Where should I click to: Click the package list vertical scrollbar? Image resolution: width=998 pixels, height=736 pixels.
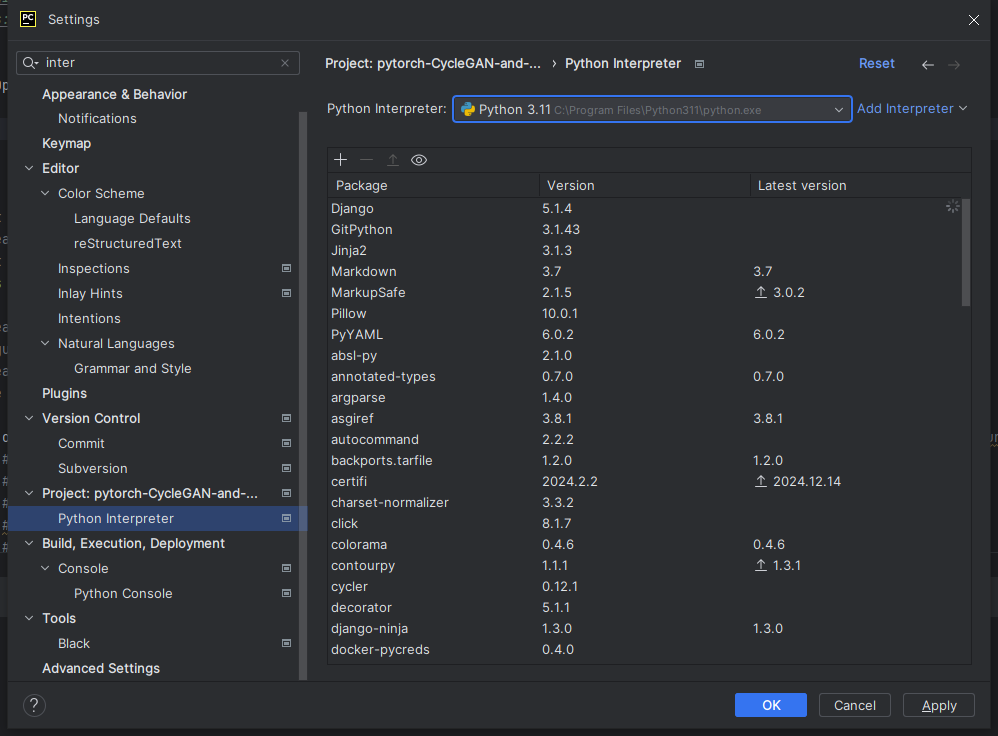tap(966, 253)
